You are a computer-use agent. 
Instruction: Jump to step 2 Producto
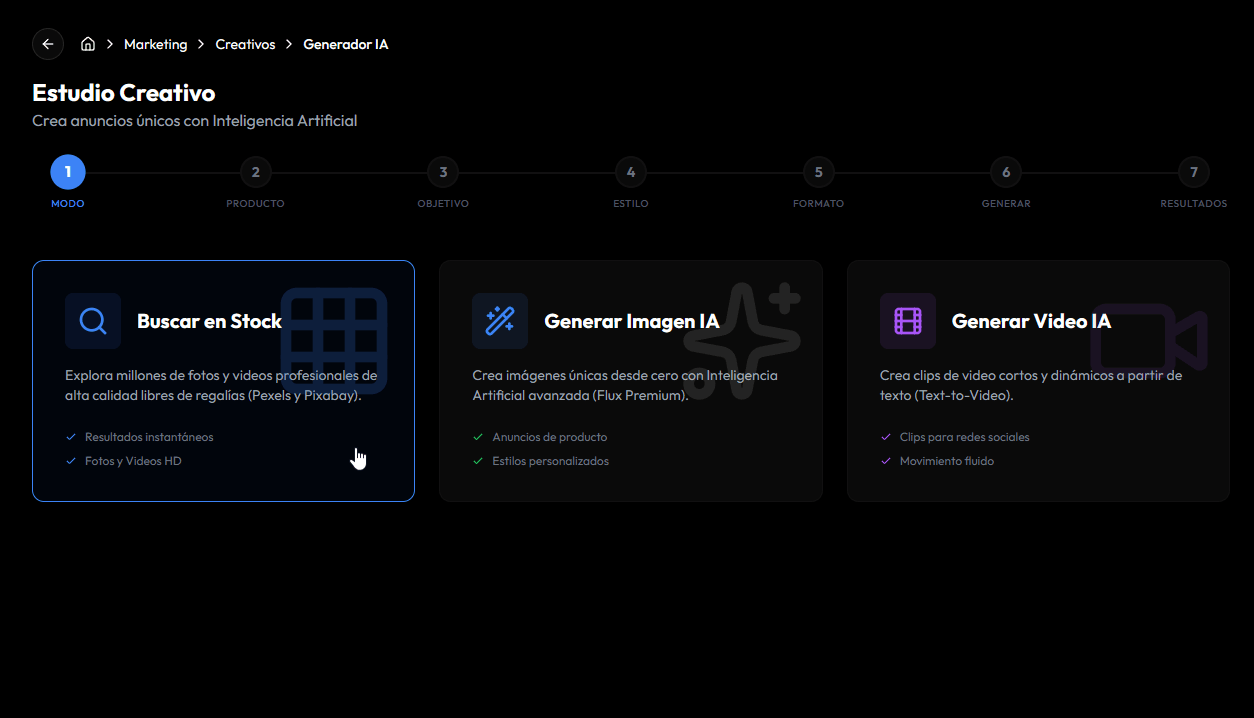256,172
